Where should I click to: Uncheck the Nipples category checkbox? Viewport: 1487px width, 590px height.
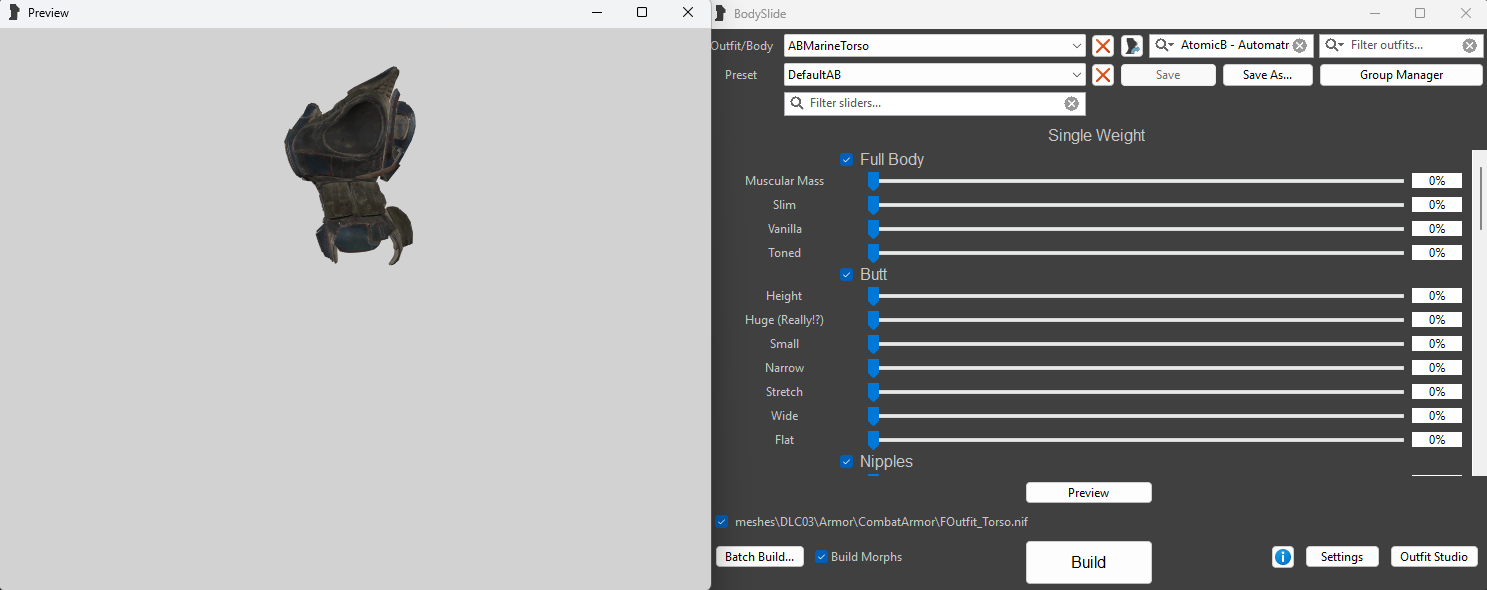click(x=846, y=462)
